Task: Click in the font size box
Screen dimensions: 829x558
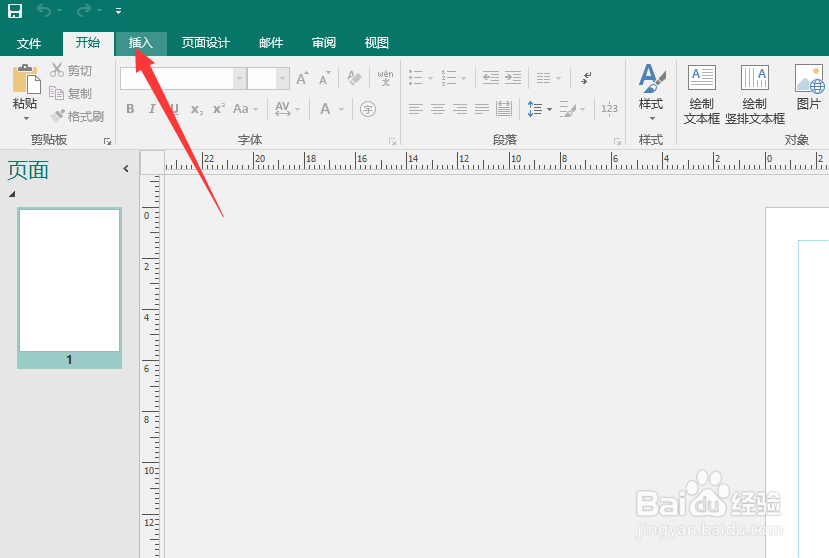Action: (x=262, y=78)
